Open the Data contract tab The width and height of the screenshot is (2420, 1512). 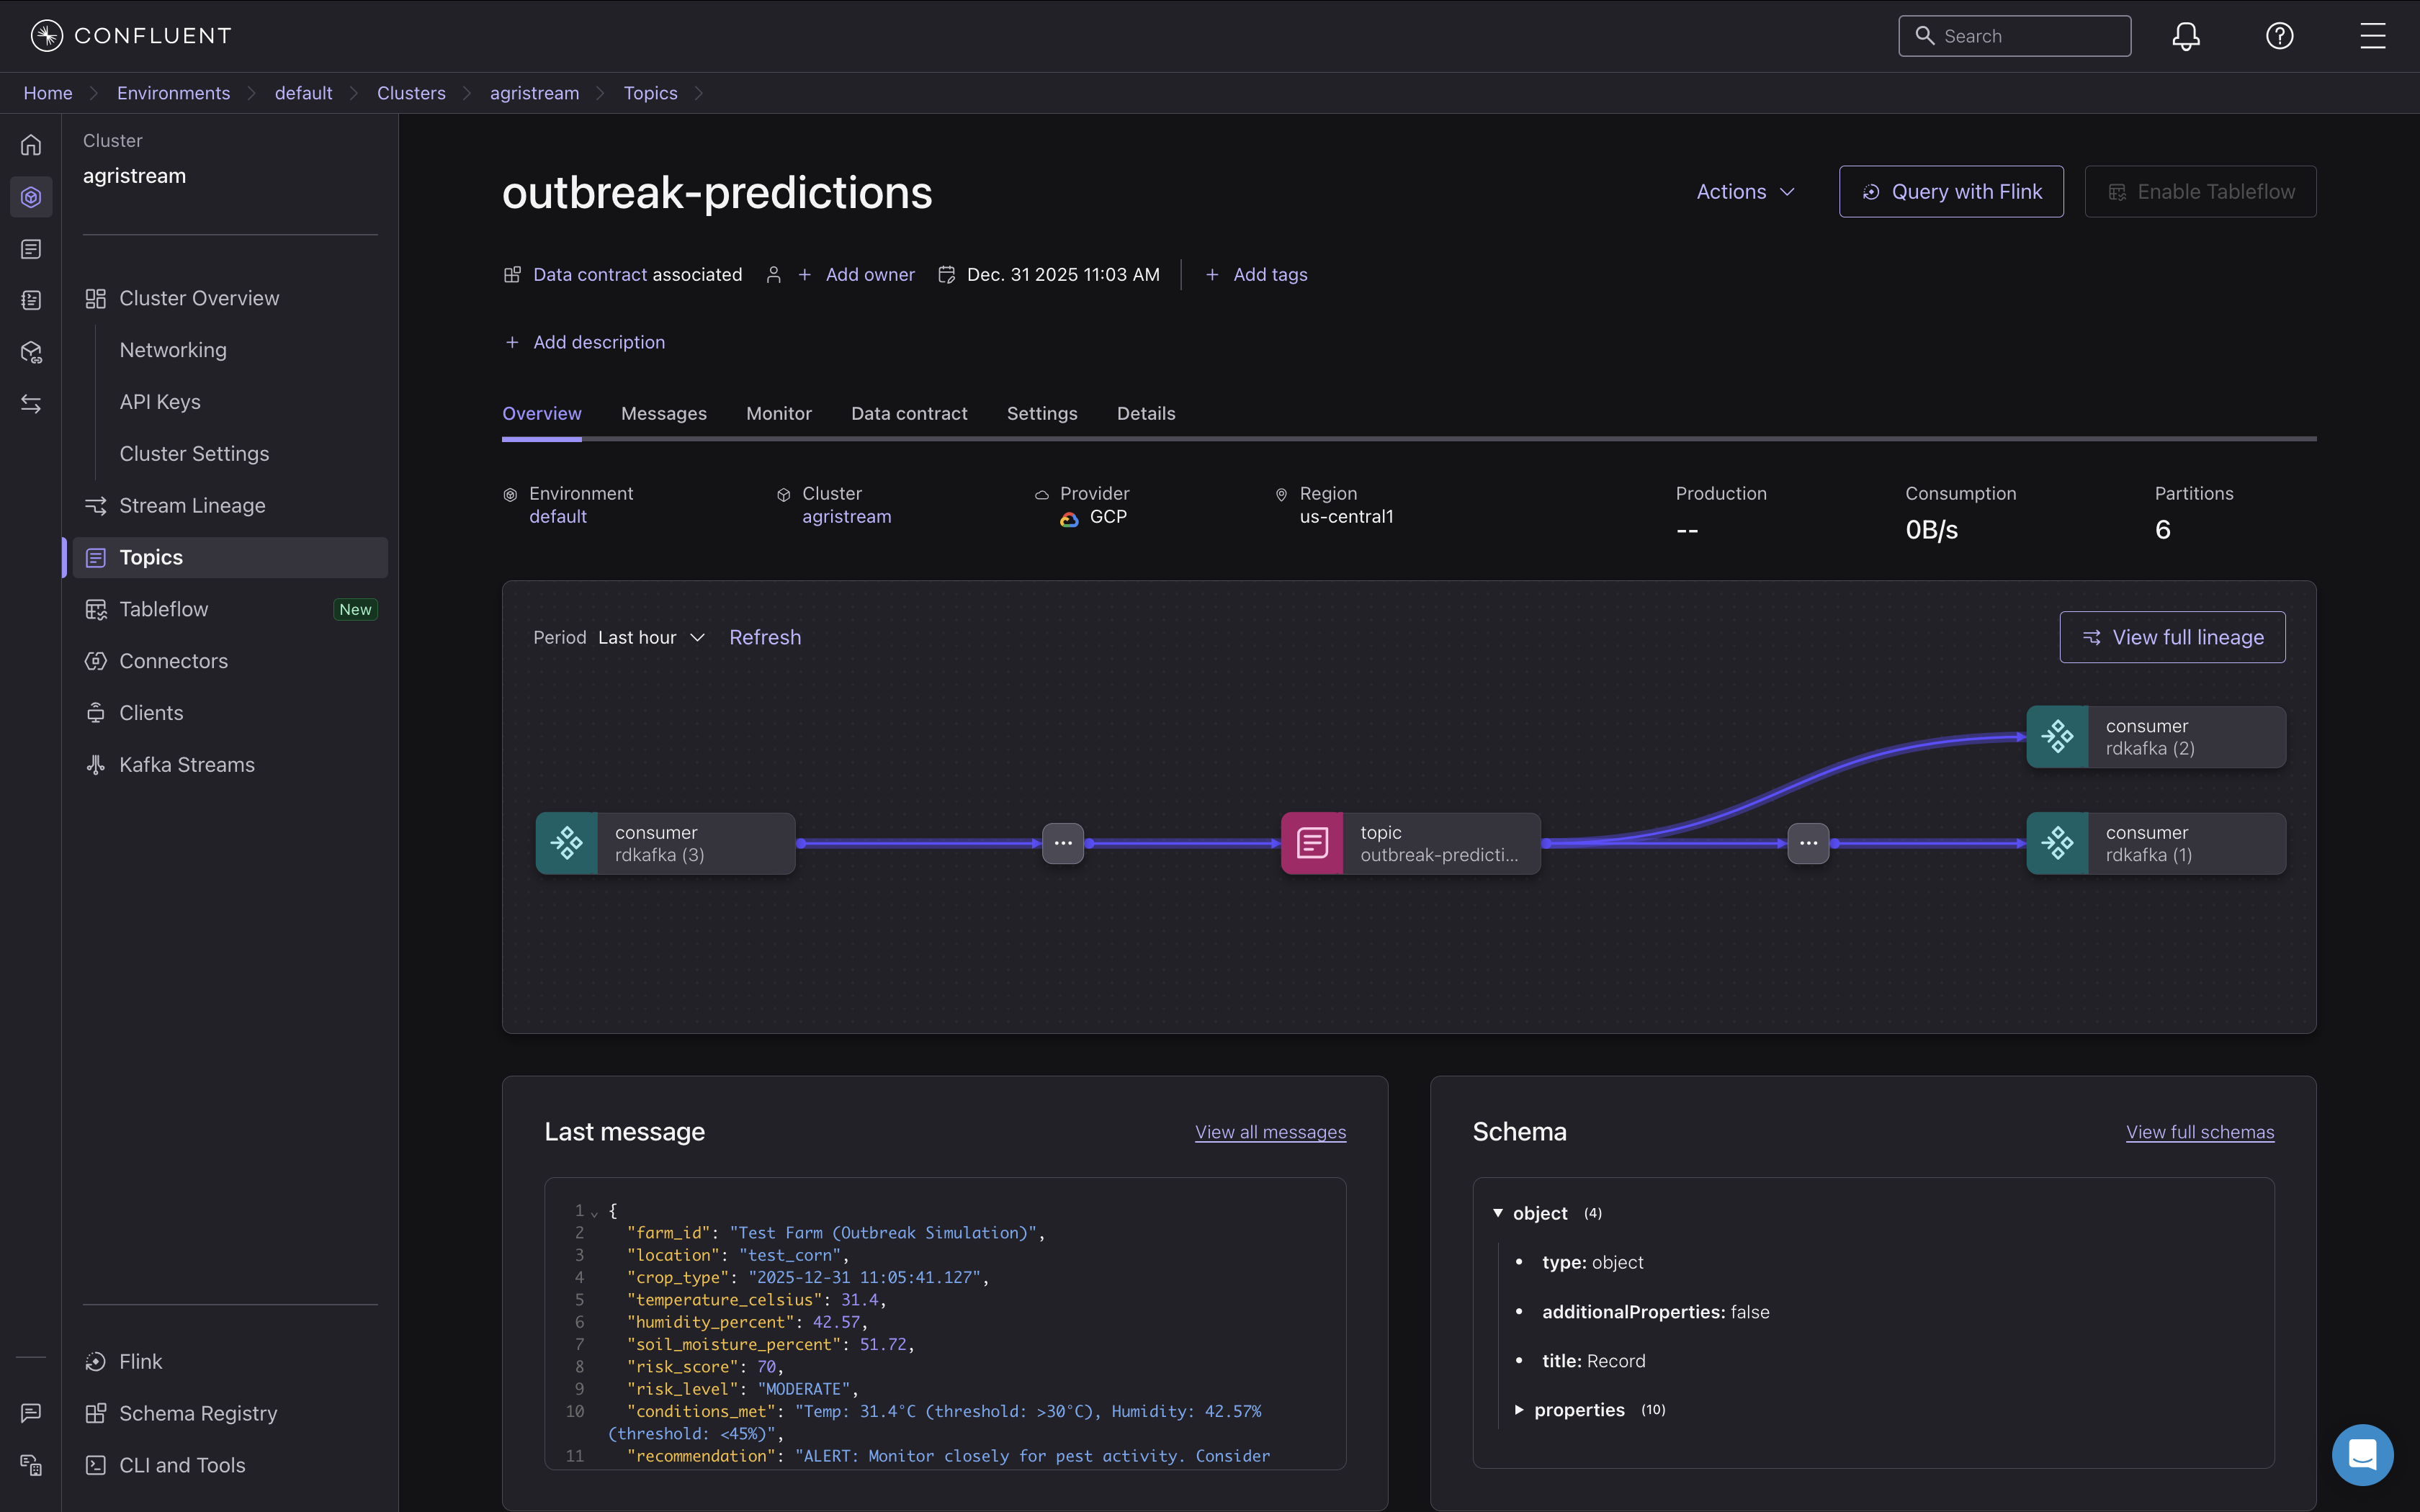click(908, 414)
